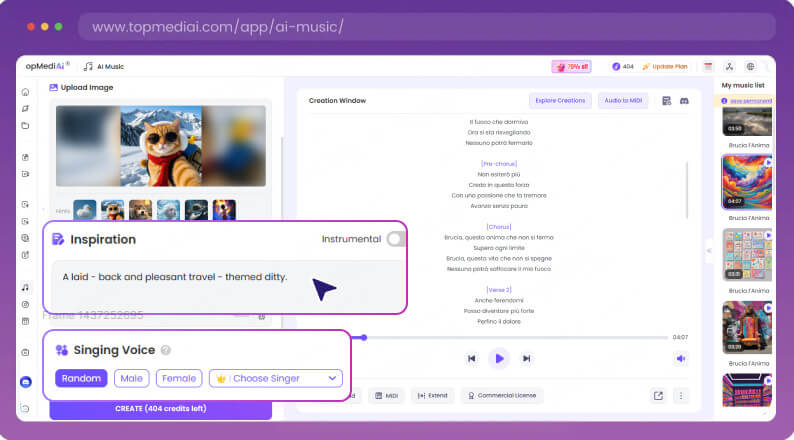Viewport: 794px width, 440px height.
Task: Click the Update Plan link
Action: click(669, 66)
